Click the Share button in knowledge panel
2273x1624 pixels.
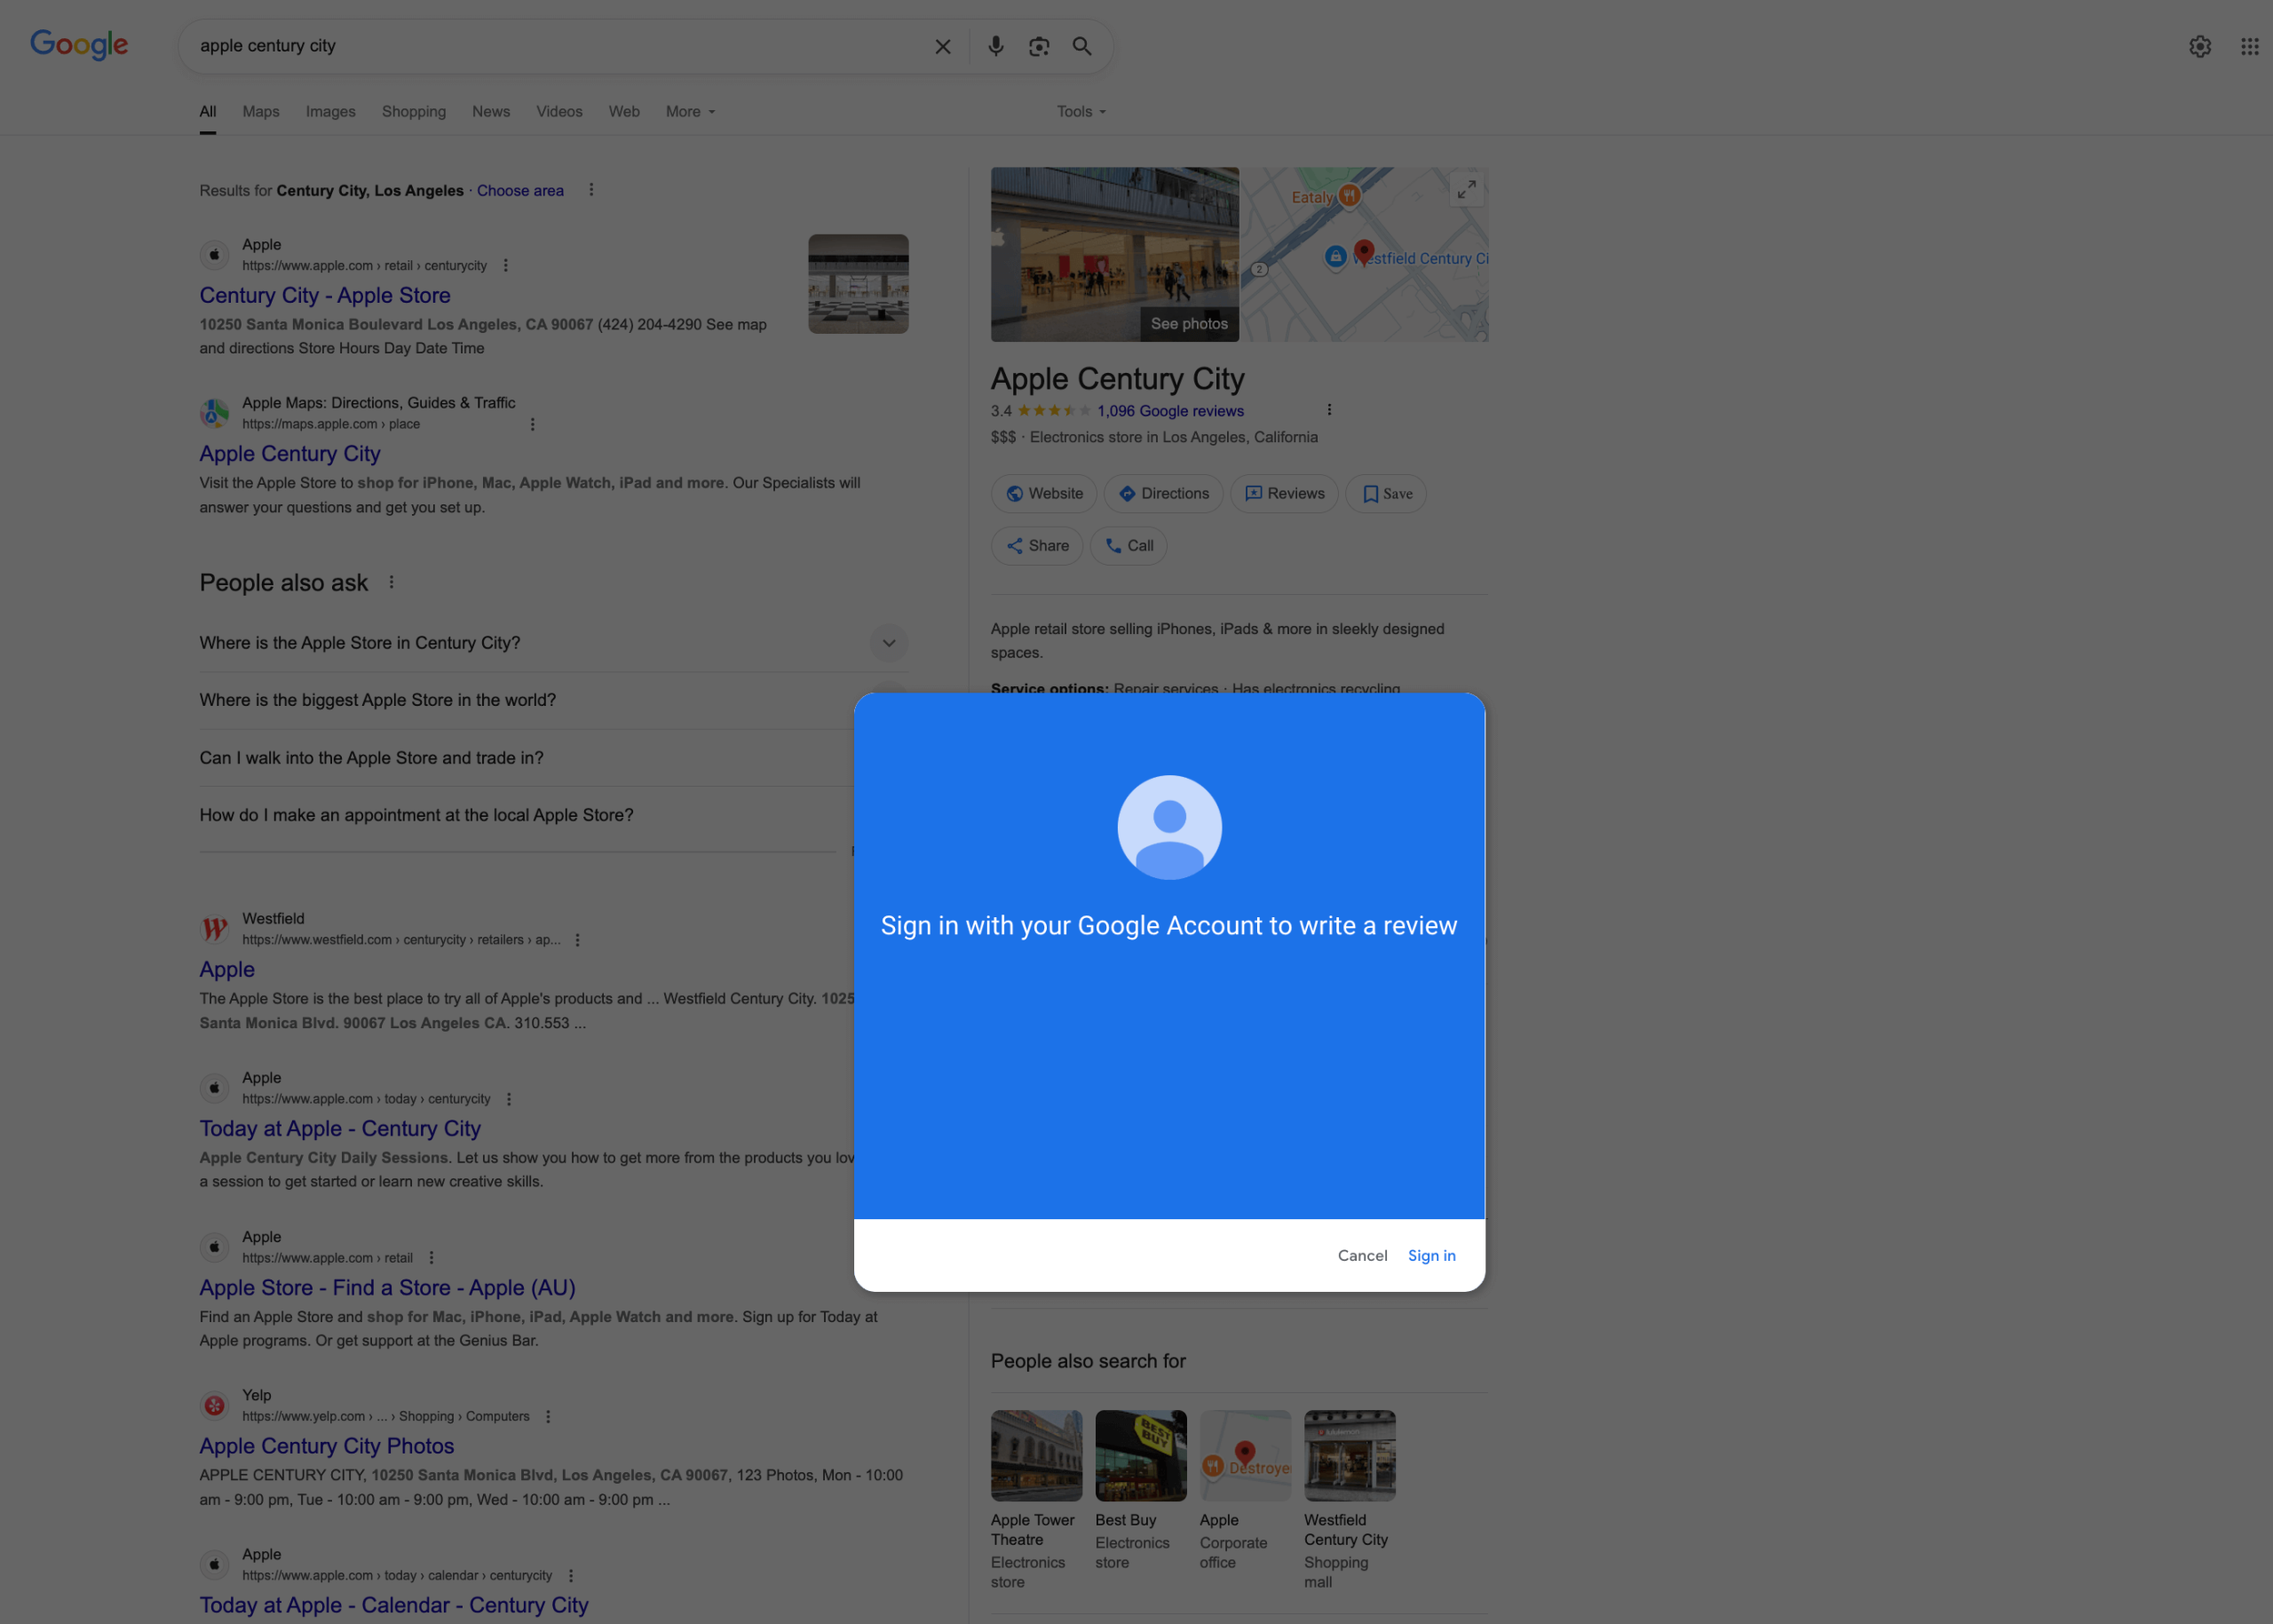(1037, 546)
